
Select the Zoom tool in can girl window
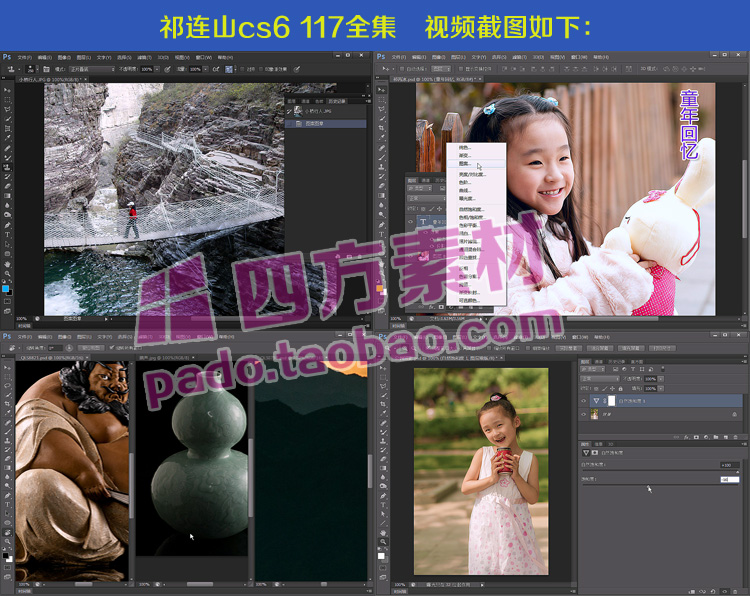click(382, 541)
